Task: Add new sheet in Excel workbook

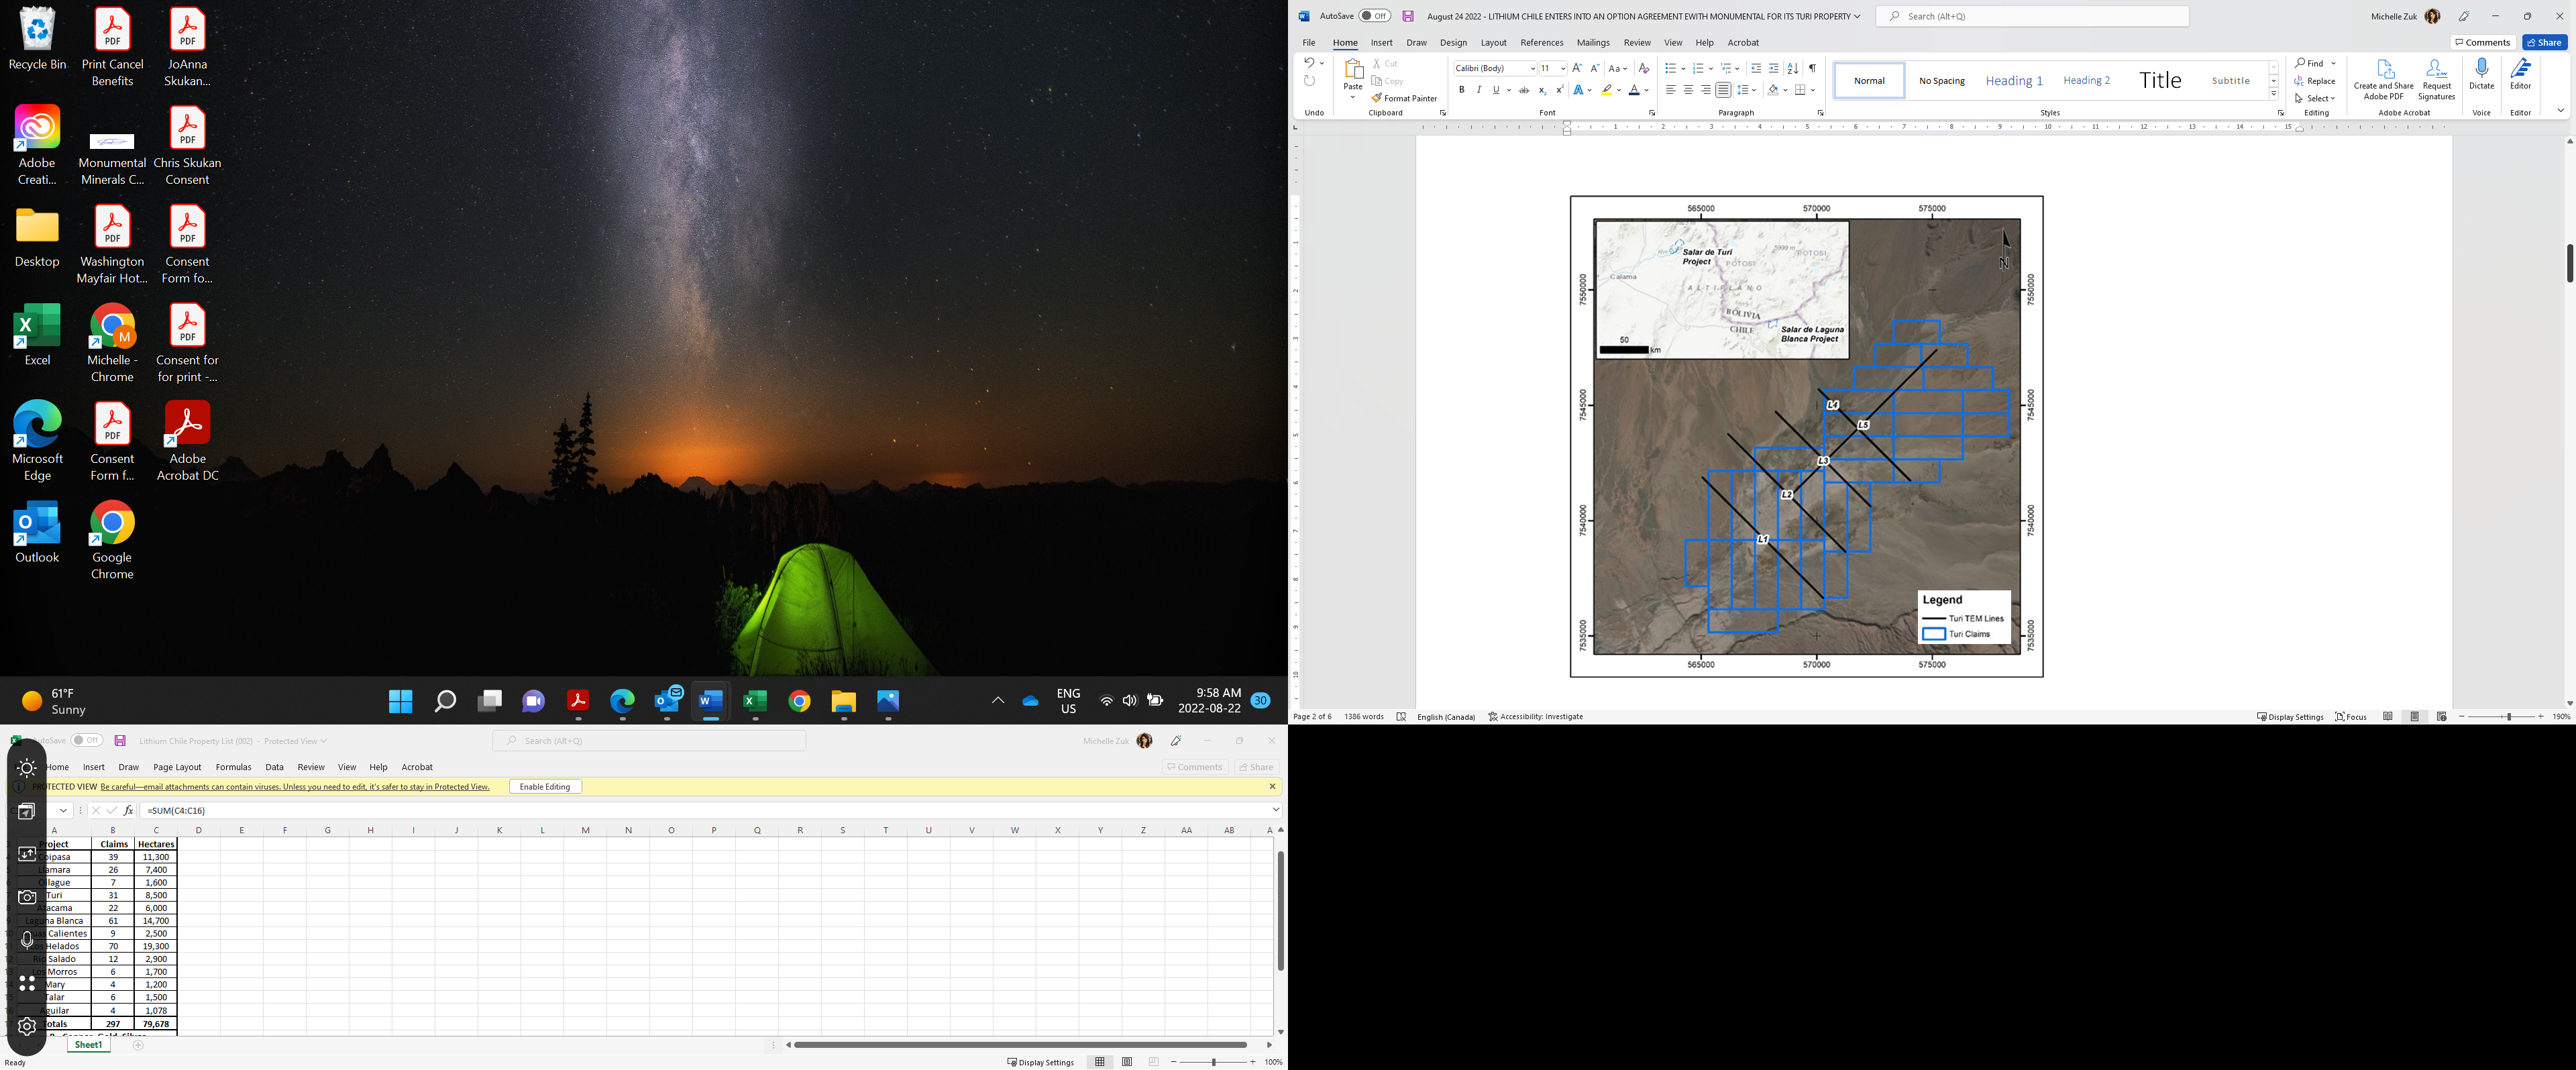Action: 138,1045
